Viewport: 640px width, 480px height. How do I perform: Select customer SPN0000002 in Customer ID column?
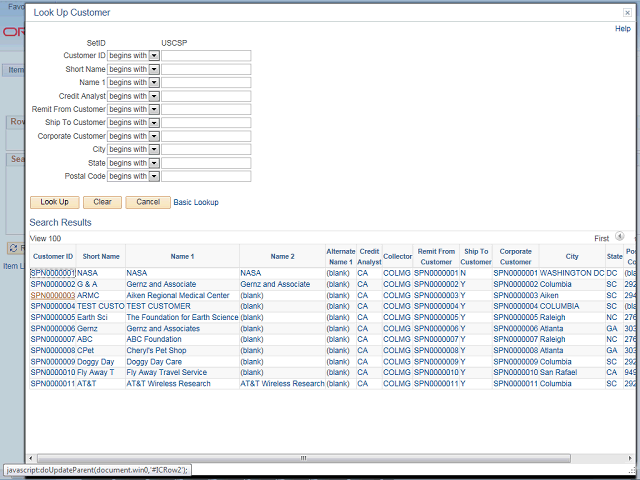pos(53,284)
